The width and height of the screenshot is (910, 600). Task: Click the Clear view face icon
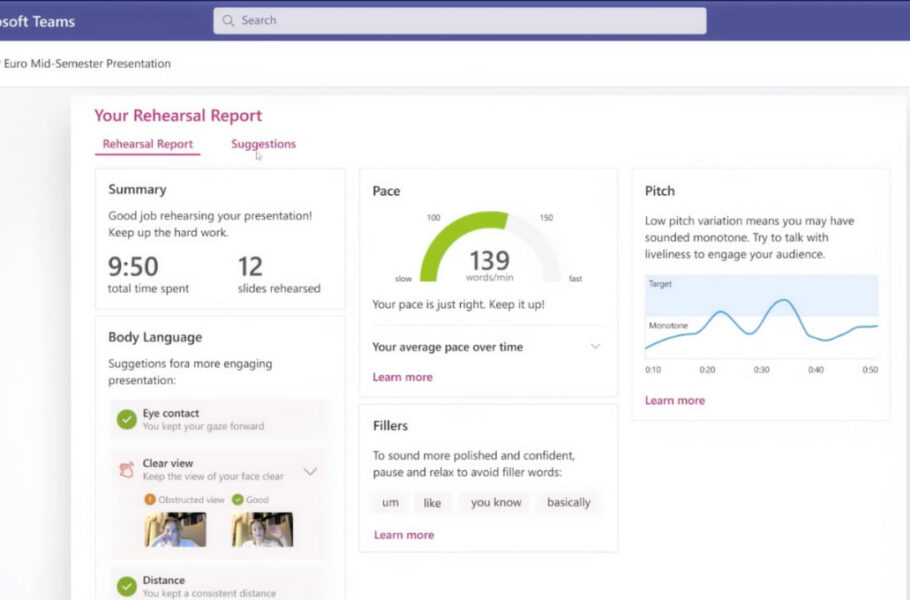[x=126, y=470]
